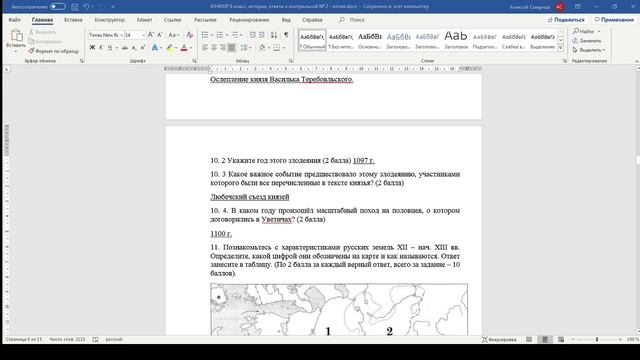This screenshot has width=640, height=360.
Task: Click the word count (Число слов) in status bar
Action: pos(67,339)
